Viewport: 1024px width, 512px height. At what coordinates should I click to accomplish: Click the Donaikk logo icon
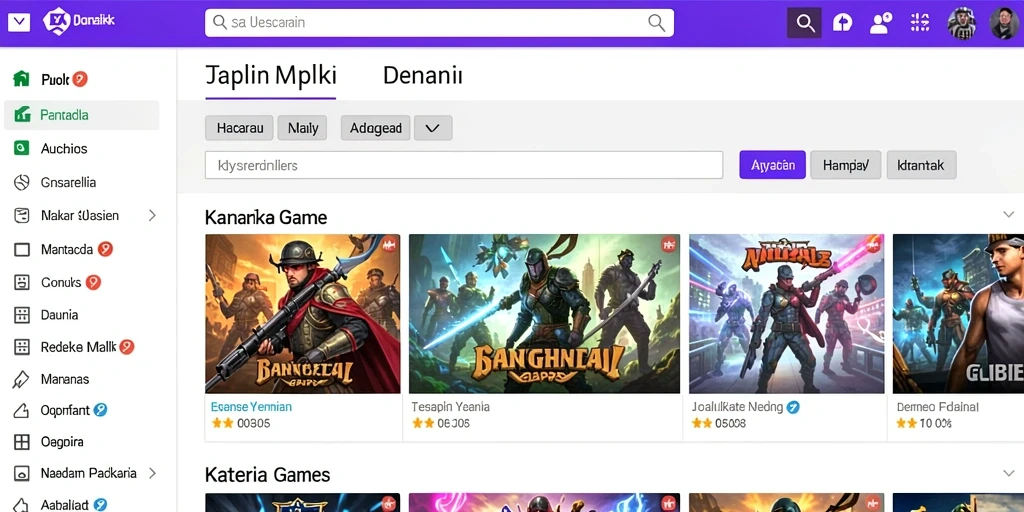click(56, 22)
